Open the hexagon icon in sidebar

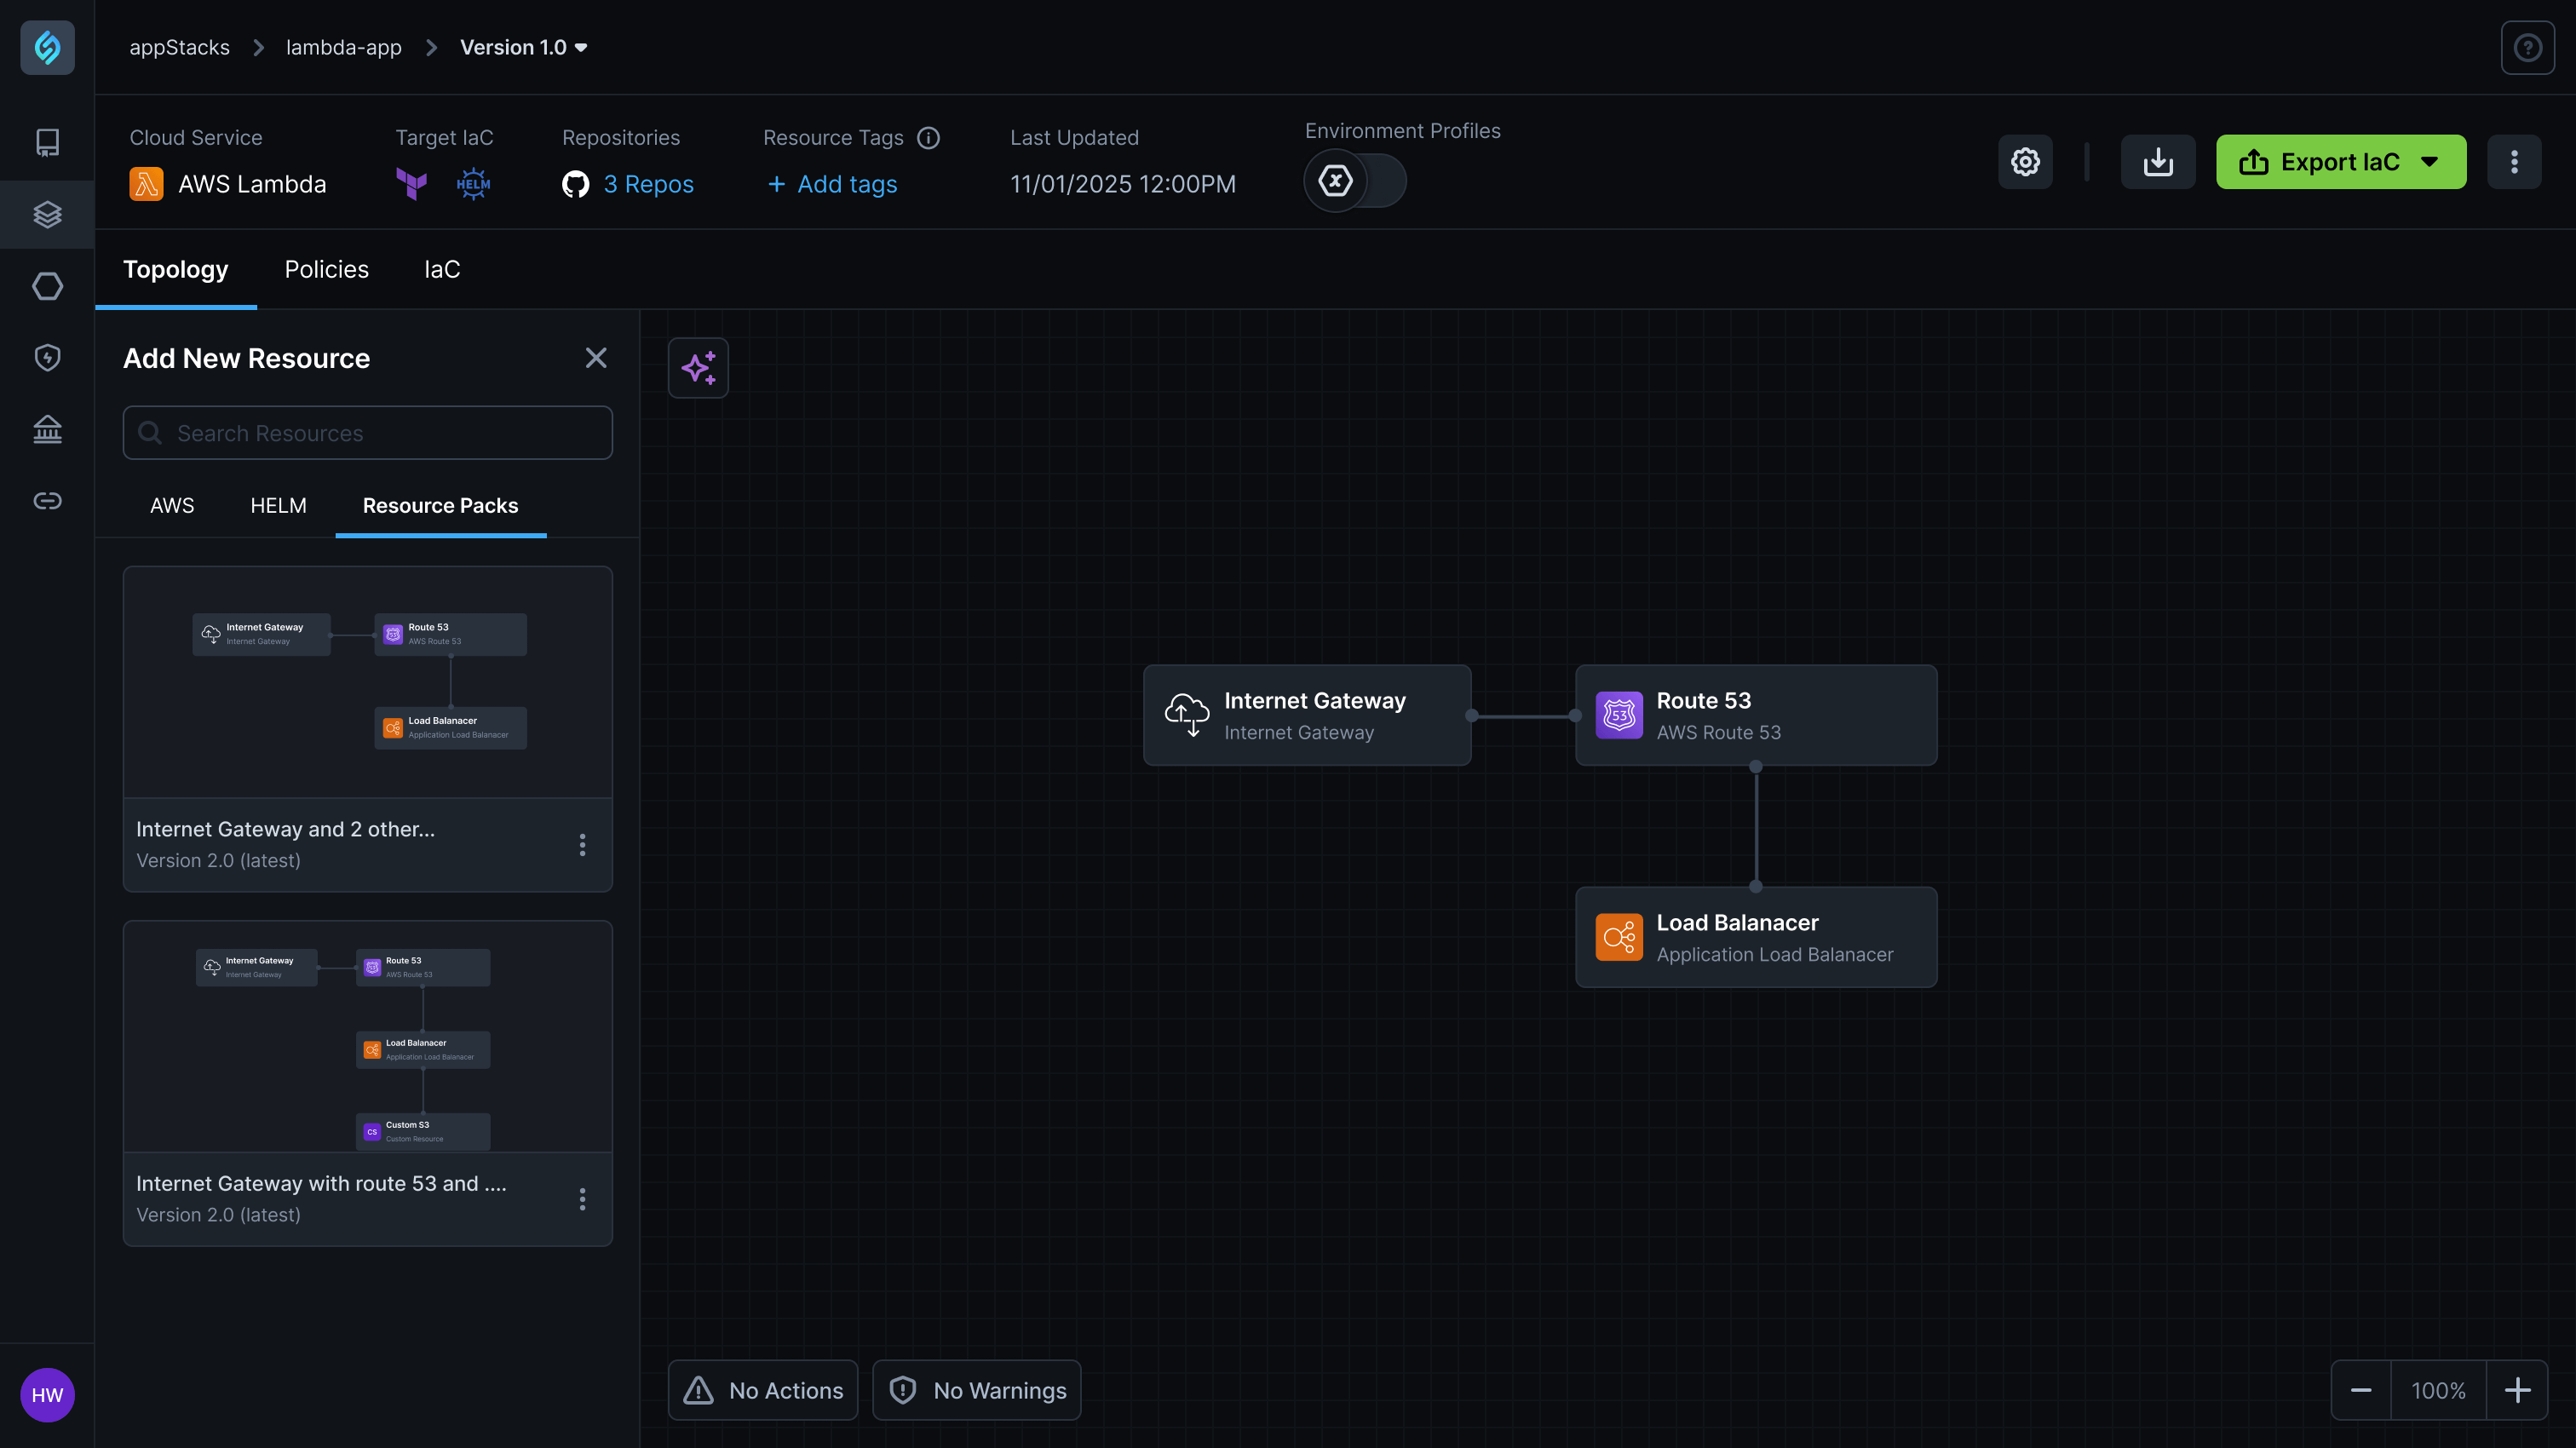coord(47,286)
